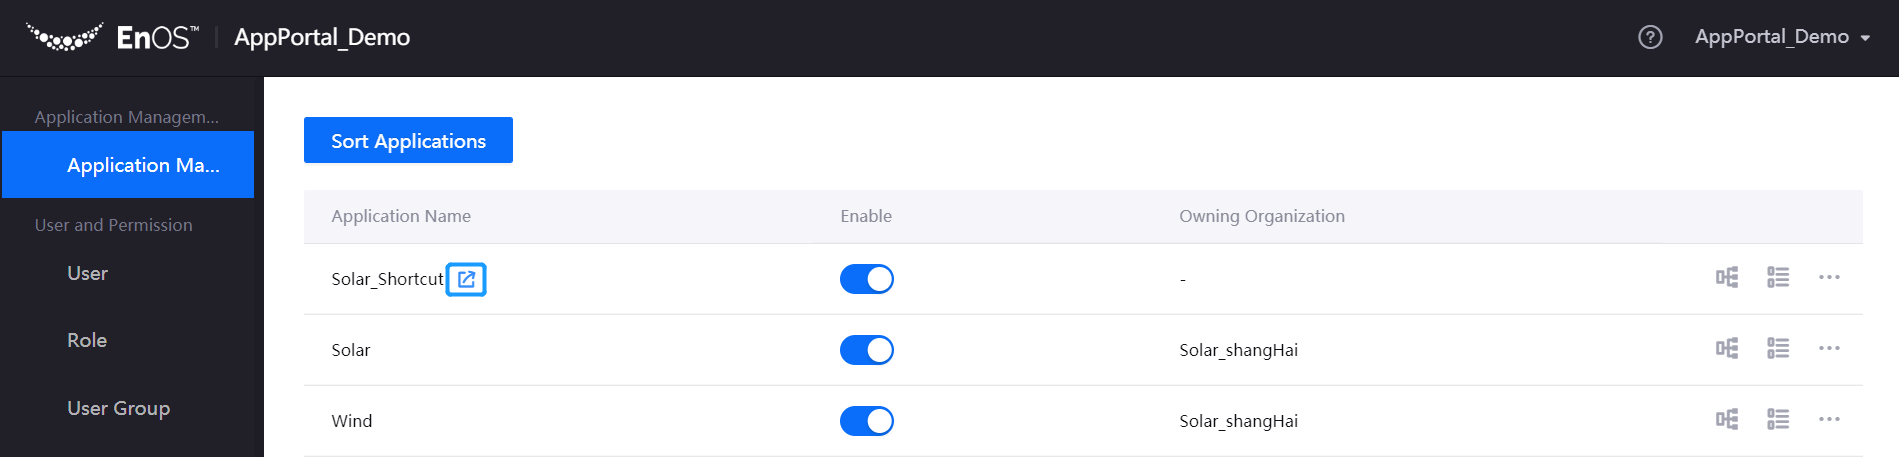Open list icon for Wind row
The image size is (1899, 457).
[x=1778, y=419]
